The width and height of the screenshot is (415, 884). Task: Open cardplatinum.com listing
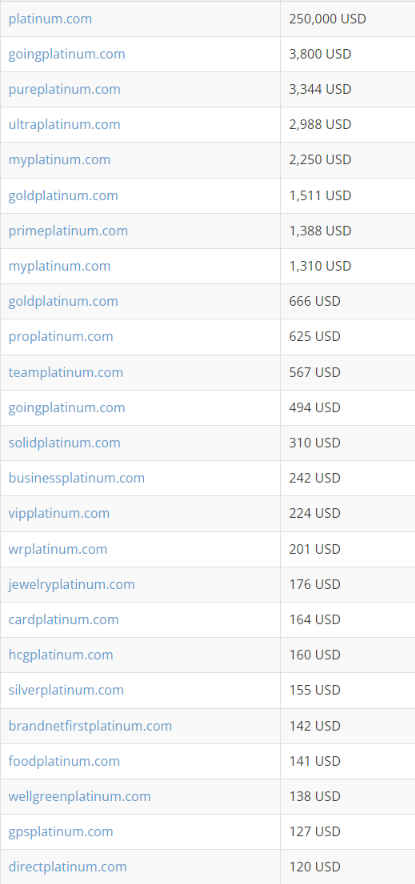point(63,620)
